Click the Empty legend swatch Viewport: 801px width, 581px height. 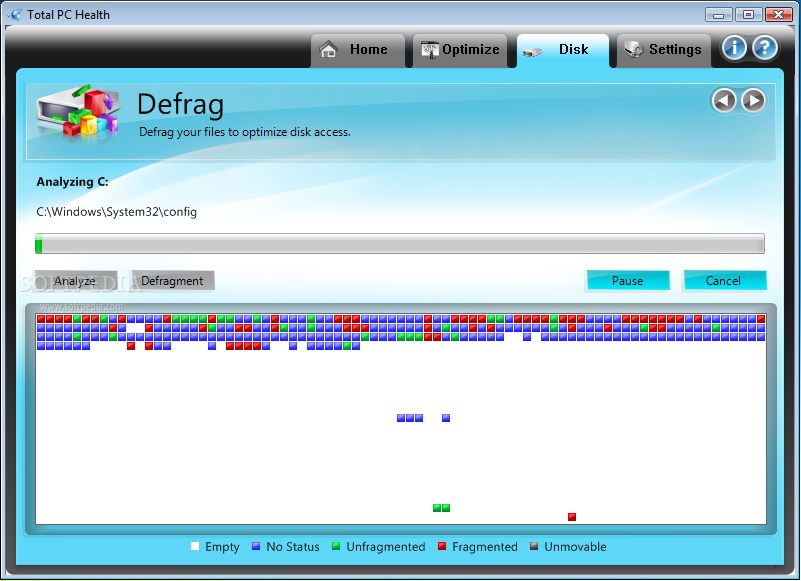[x=195, y=546]
